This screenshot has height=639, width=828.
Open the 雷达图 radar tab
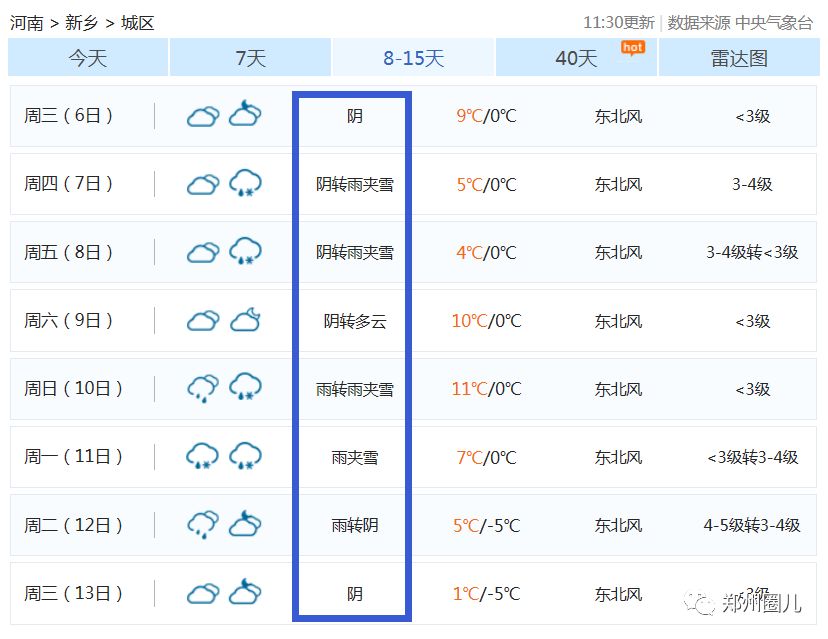[x=739, y=58]
